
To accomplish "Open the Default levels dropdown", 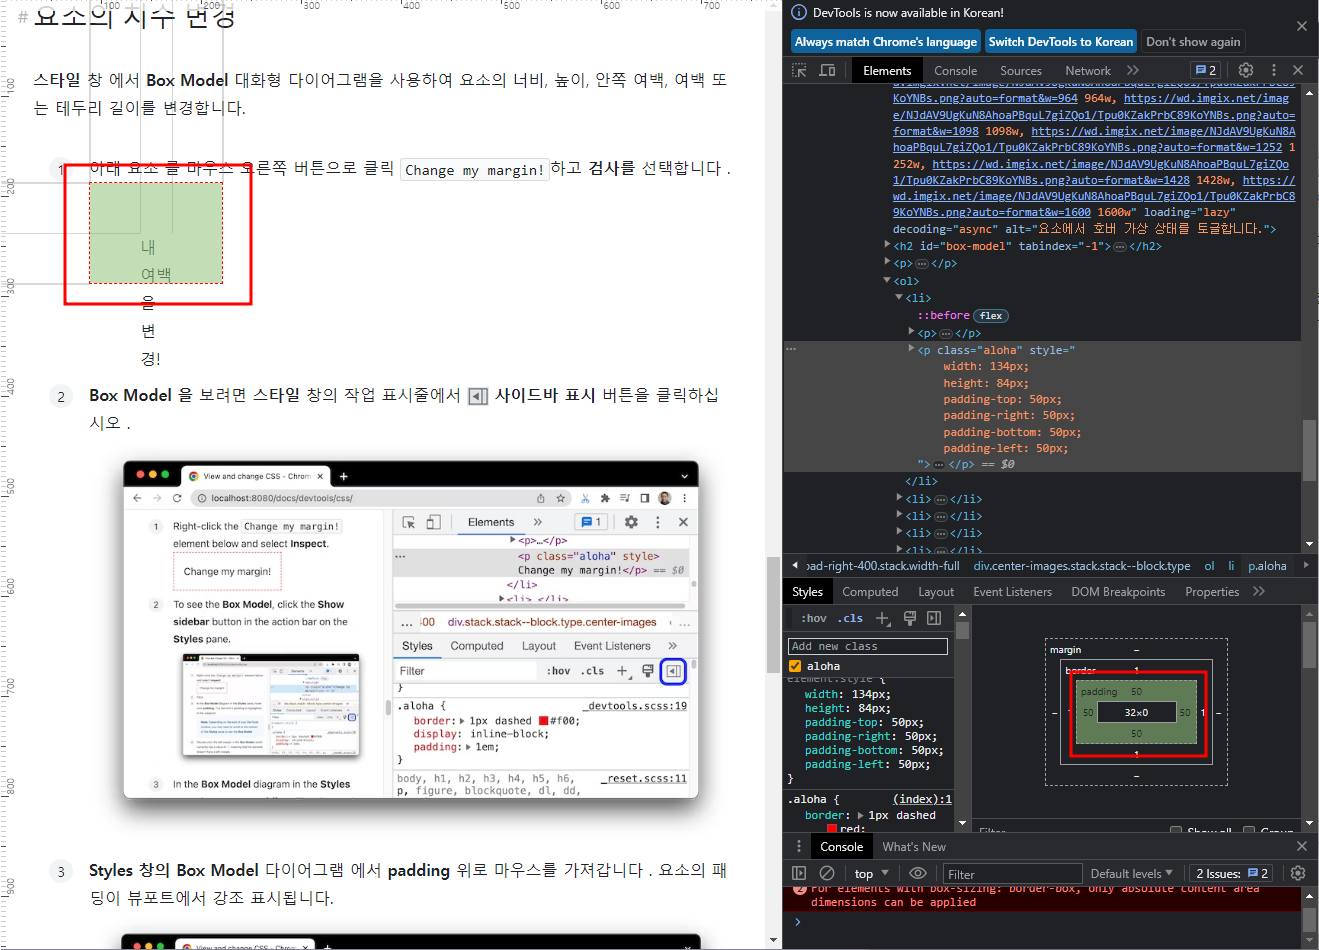I will click(x=1131, y=873).
